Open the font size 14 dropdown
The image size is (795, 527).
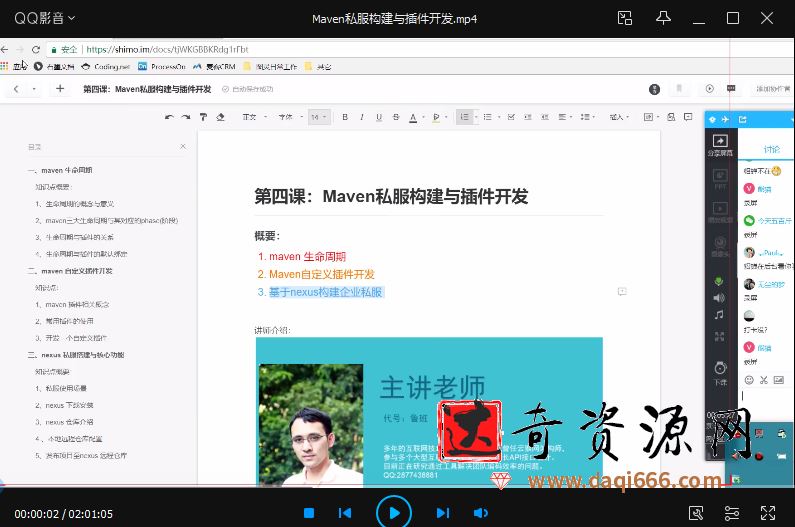319,117
